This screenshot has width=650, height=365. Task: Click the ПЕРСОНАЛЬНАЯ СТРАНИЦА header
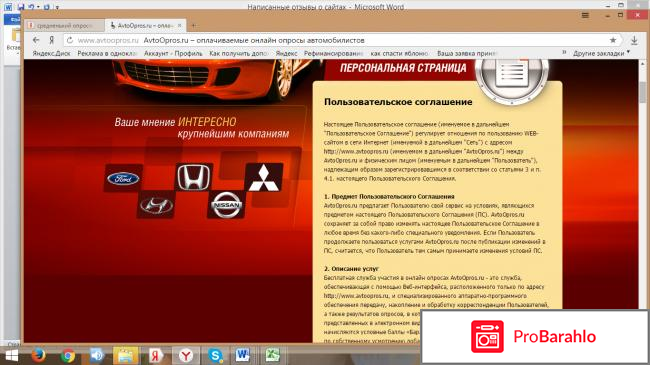point(403,68)
